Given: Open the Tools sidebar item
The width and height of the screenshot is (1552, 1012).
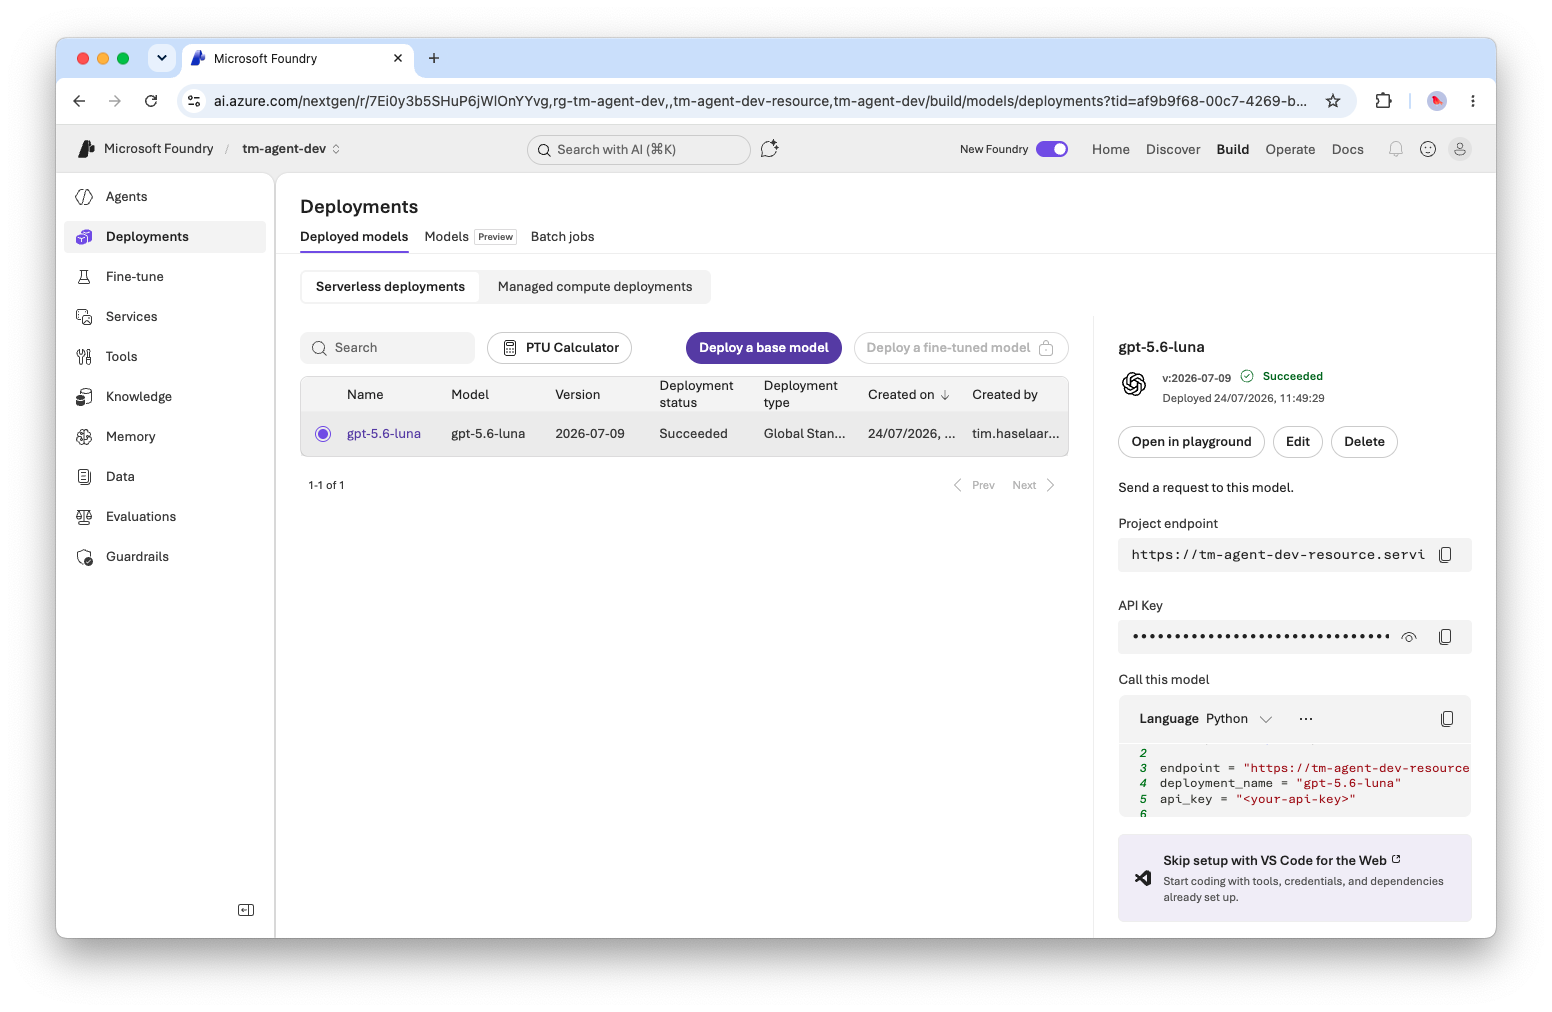Looking at the screenshot, I should [x=121, y=357].
